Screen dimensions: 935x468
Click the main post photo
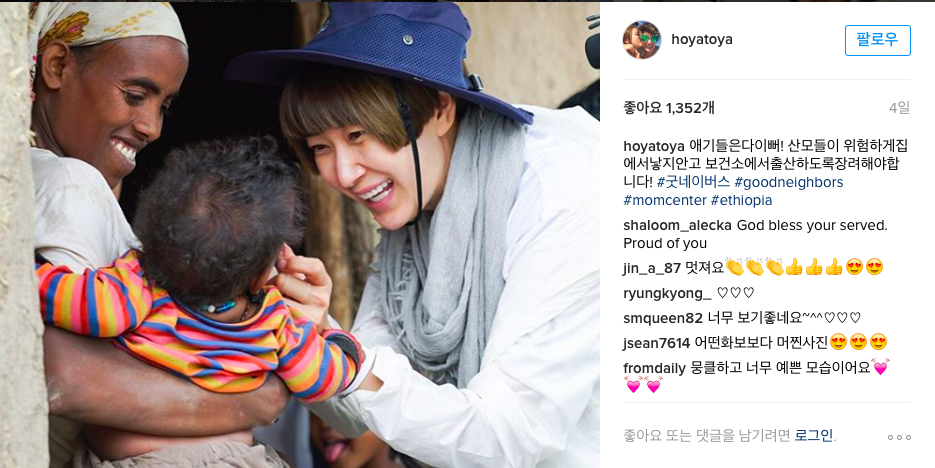pos(300,234)
